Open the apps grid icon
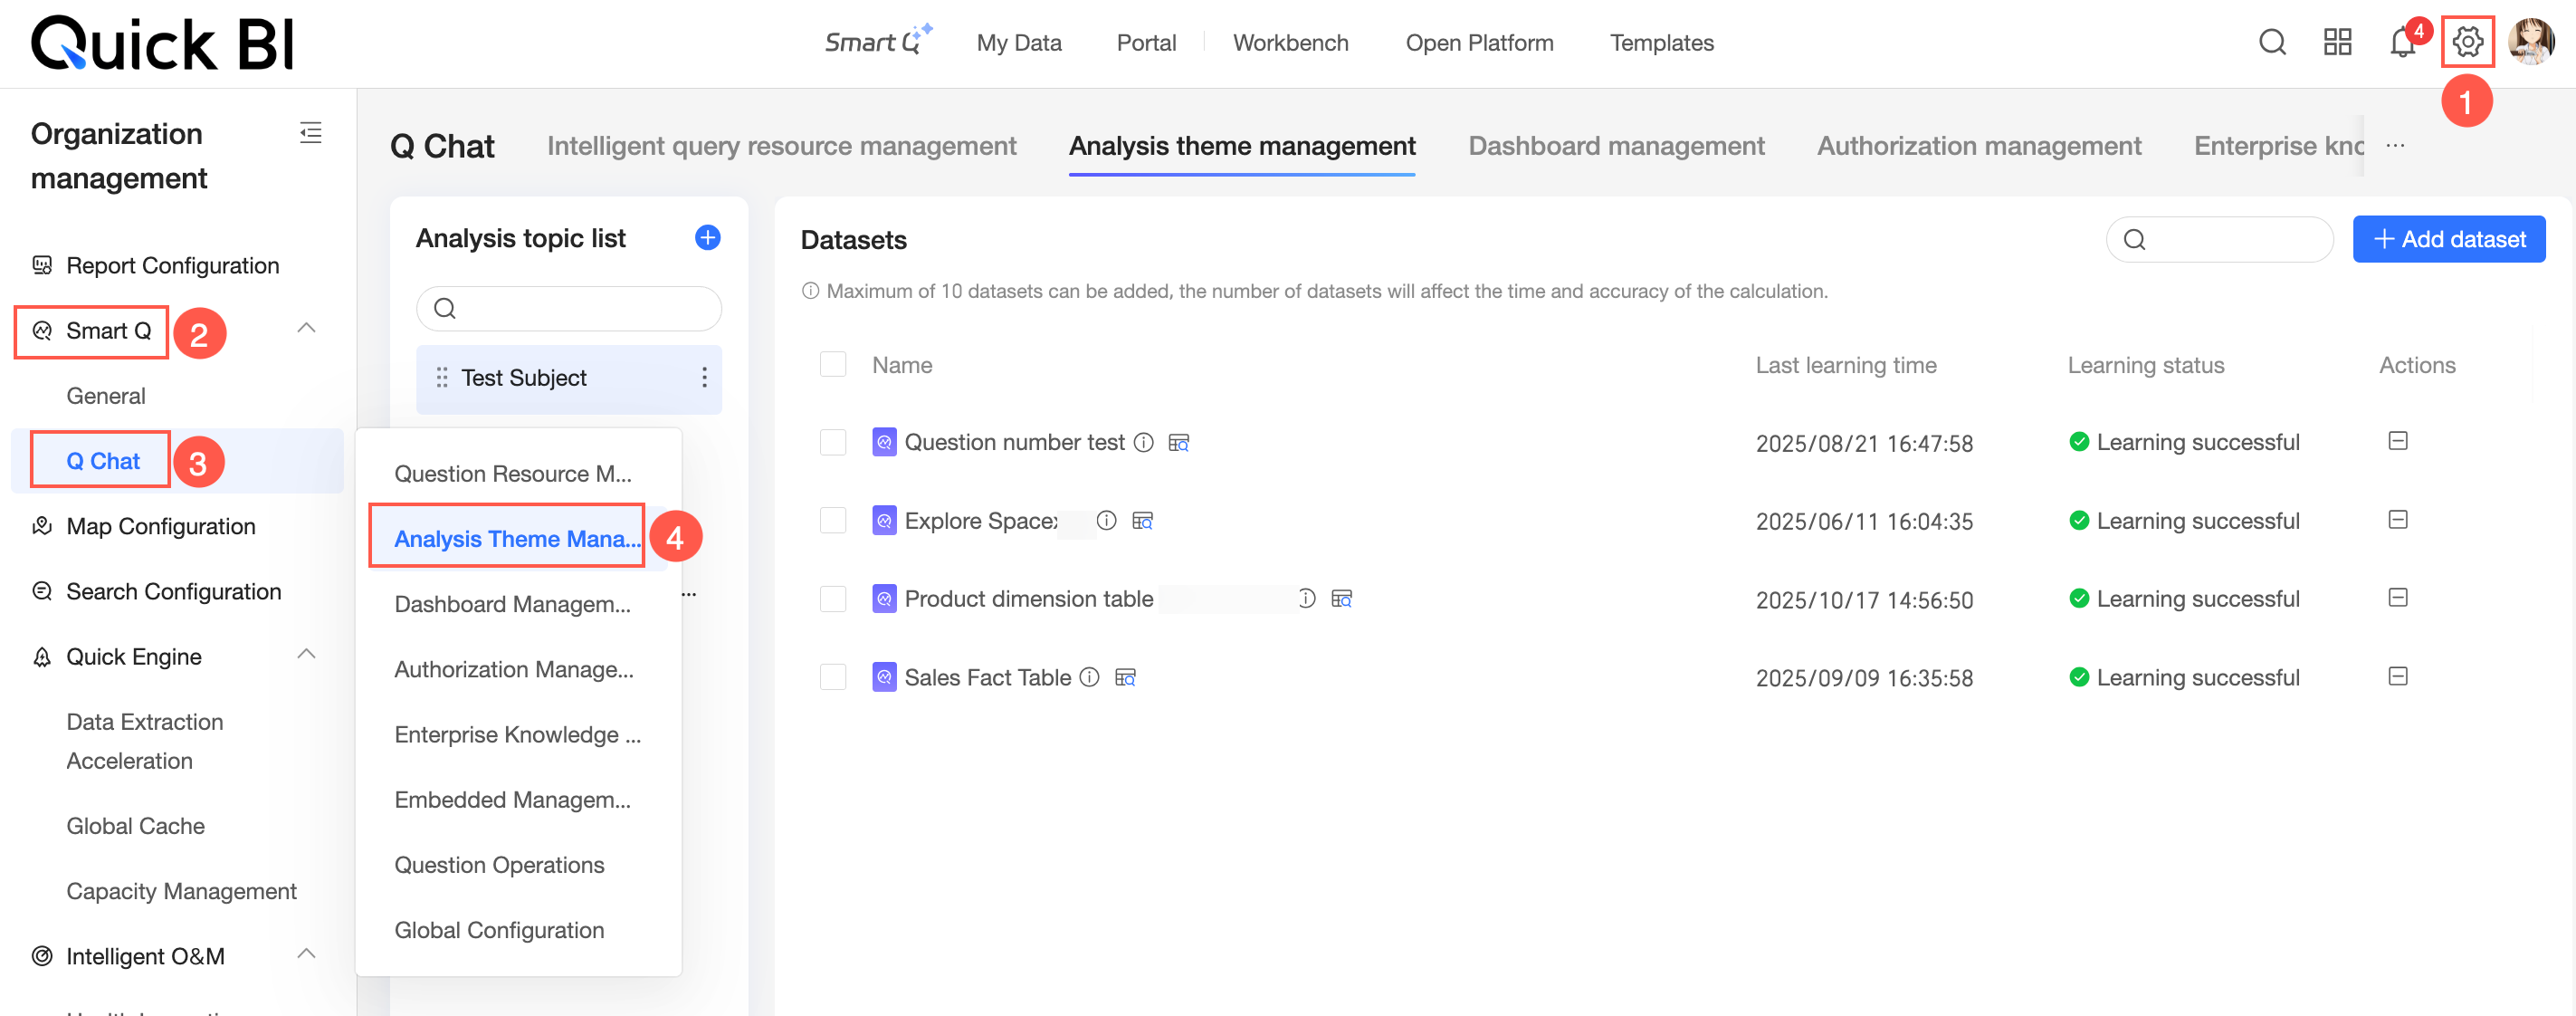Viewport: 2576px width, 1016px height. click(x=2336, y=42)
